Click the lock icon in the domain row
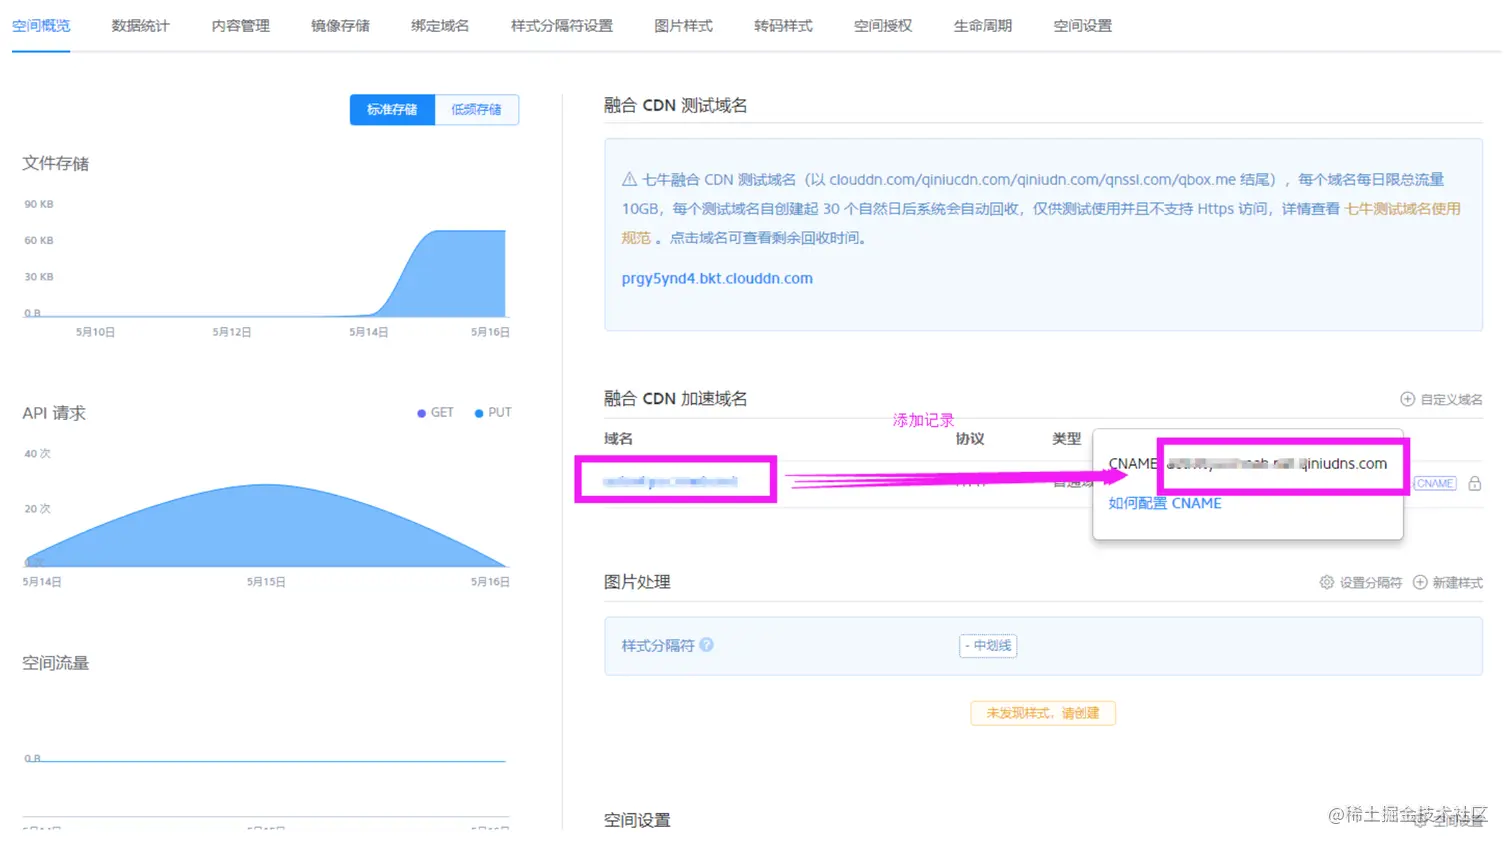The width and height of the screenshot is (1512, 848). click(x=1474, y=483)
